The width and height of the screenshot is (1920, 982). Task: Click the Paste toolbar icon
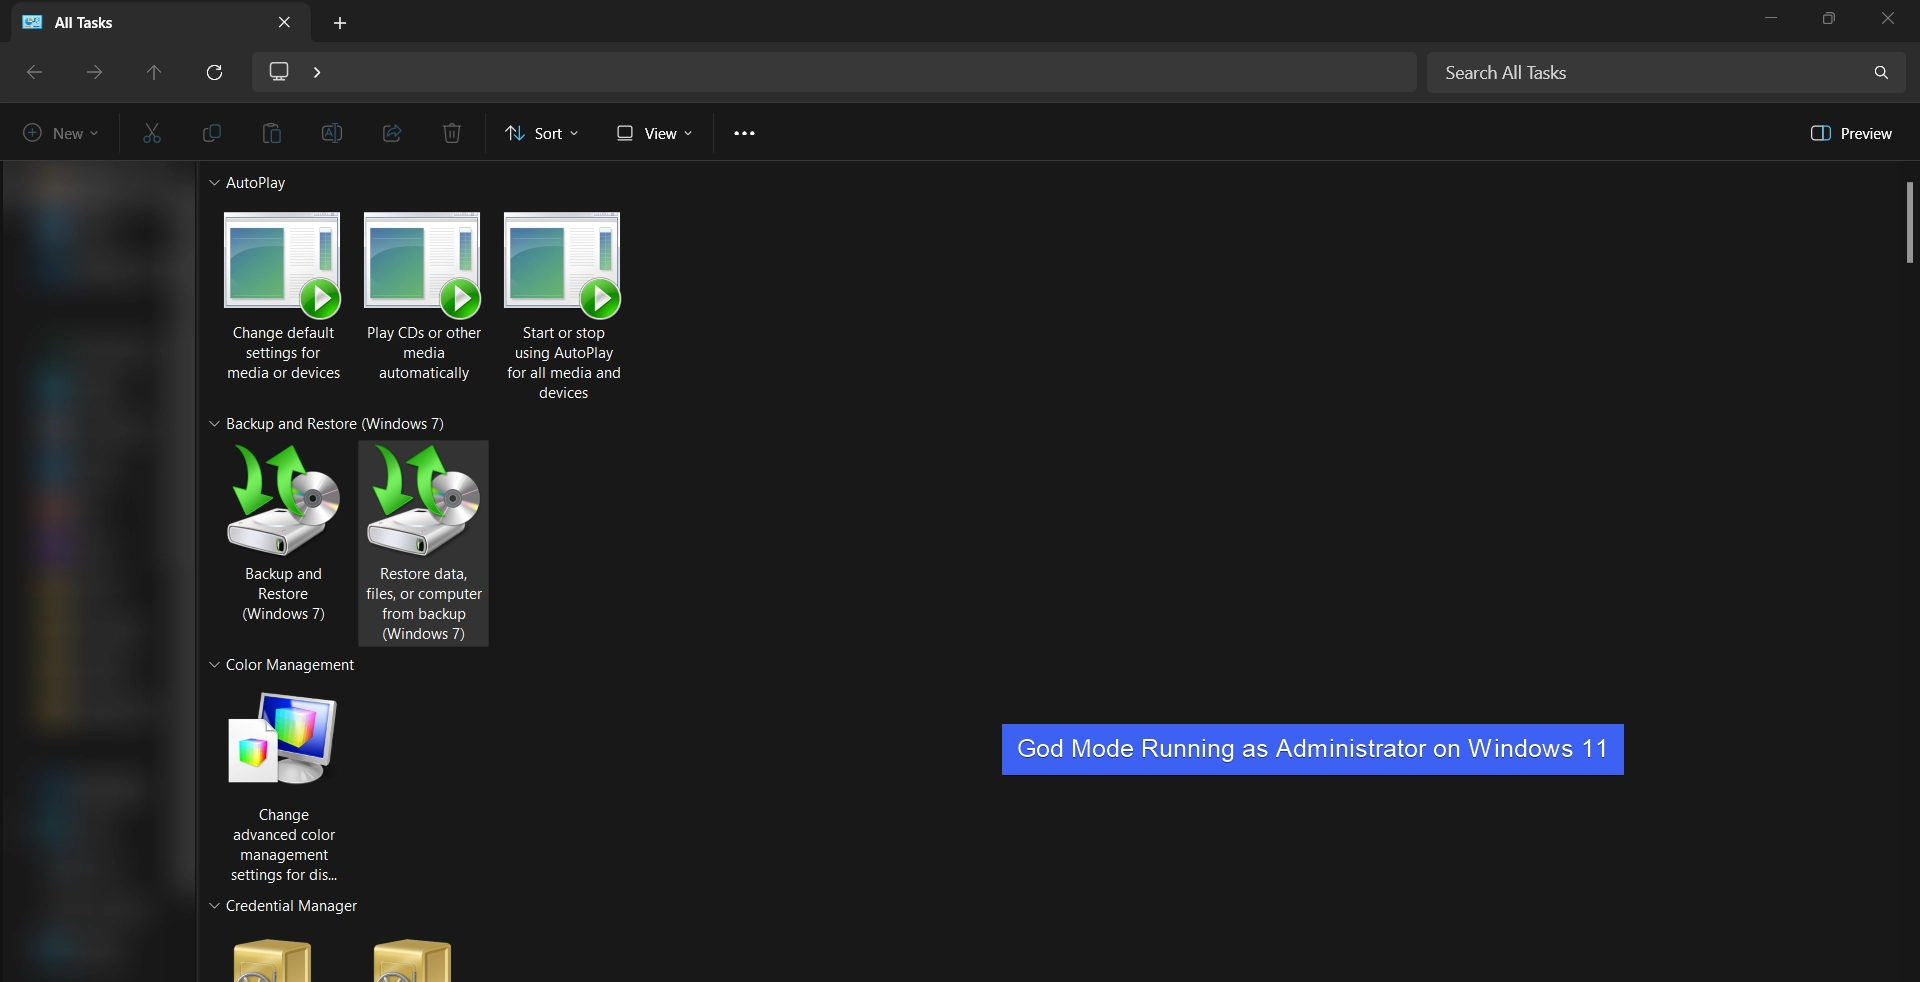click(x=272, y=133)
